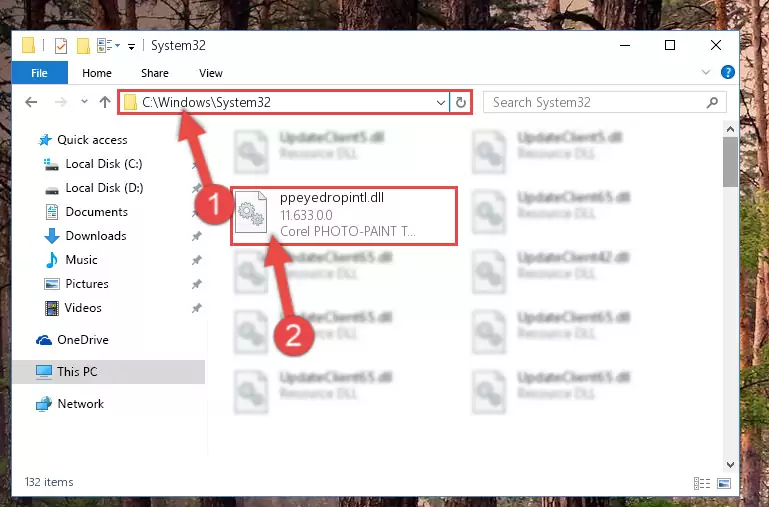Screen dimensions: 769x507
Task: Unpin Music using its pin icon
Action: 197,260
